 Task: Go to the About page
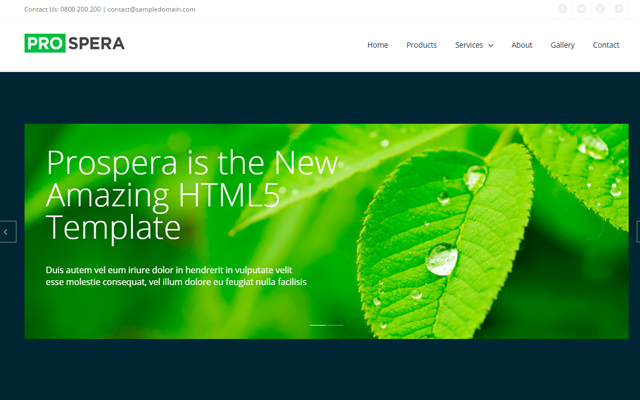tap(521, 45)
